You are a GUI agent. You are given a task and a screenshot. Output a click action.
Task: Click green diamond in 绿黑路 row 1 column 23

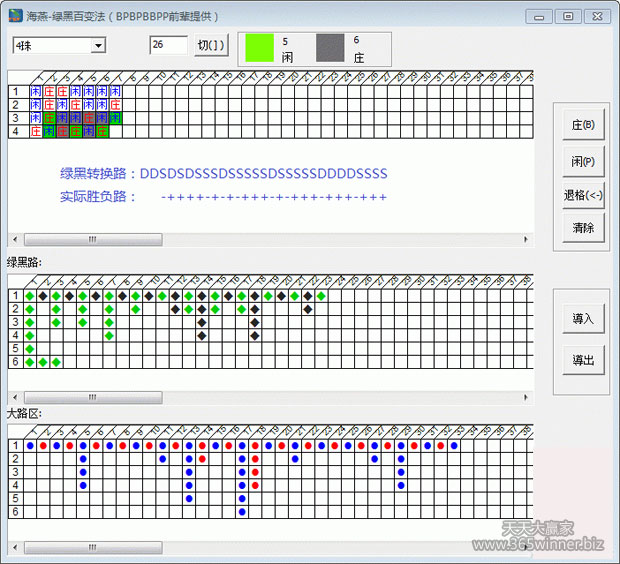(x=321, y=296)
